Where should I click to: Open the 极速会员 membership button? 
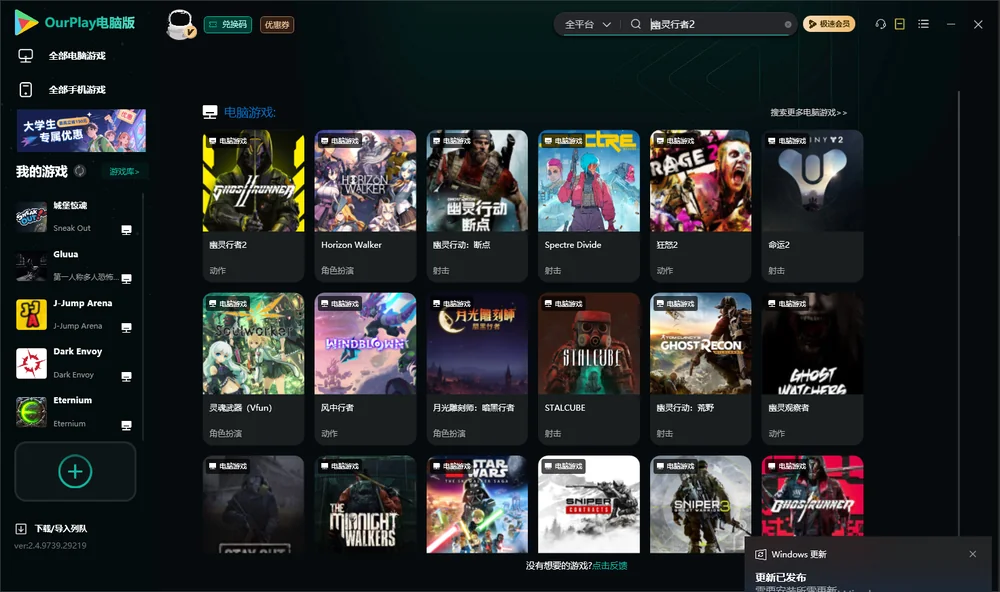(829, 24)
